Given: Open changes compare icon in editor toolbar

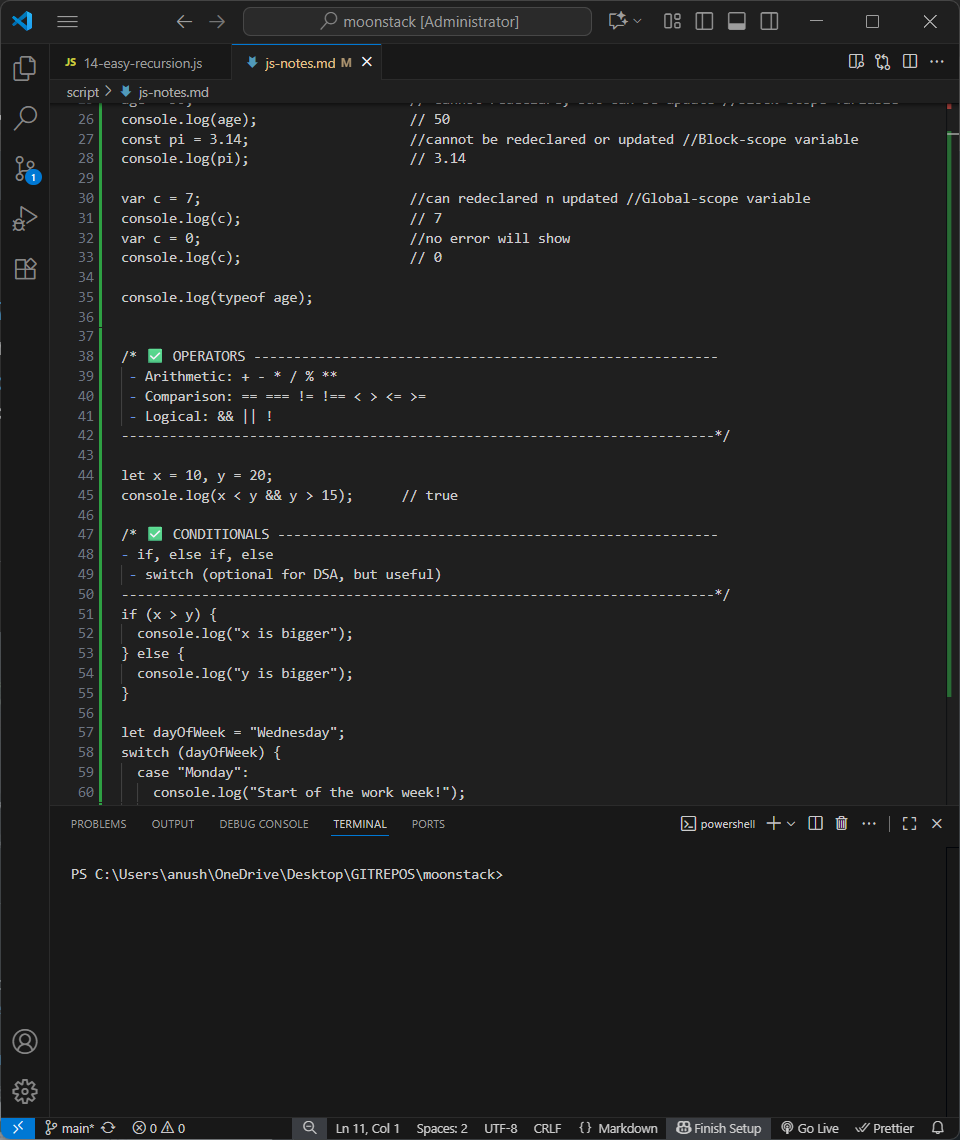Looking at the screenshot, I should [x=883, y=62].
